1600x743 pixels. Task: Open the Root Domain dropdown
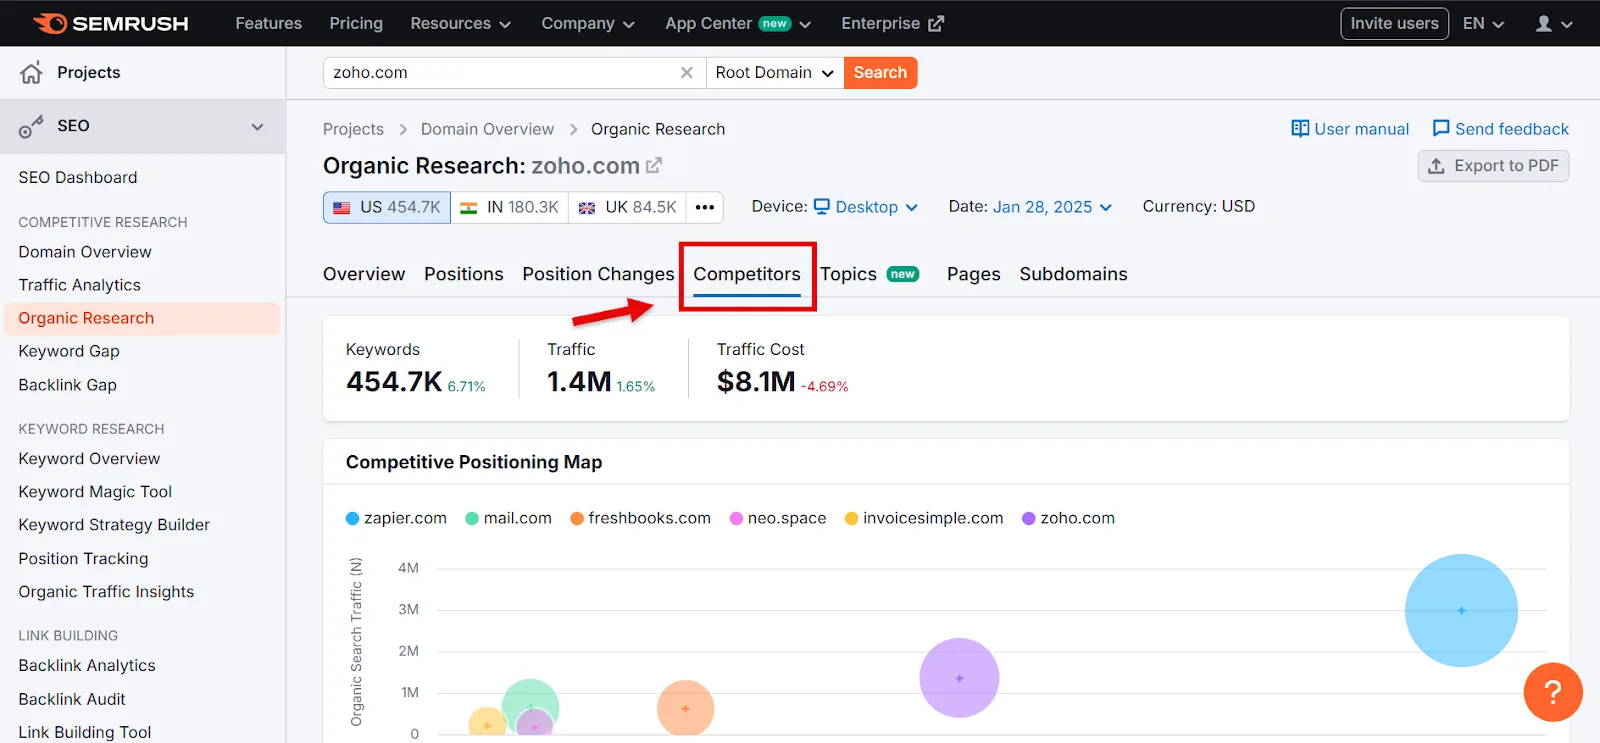coord(775,72)
